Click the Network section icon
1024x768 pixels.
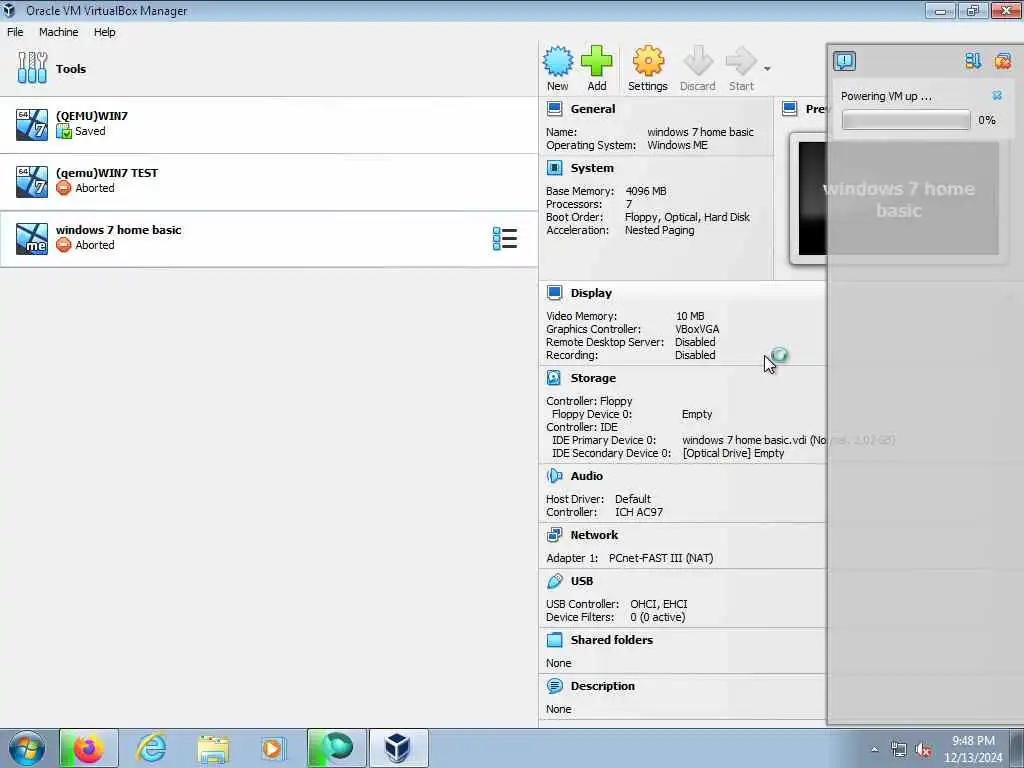(x=554, y=535)
